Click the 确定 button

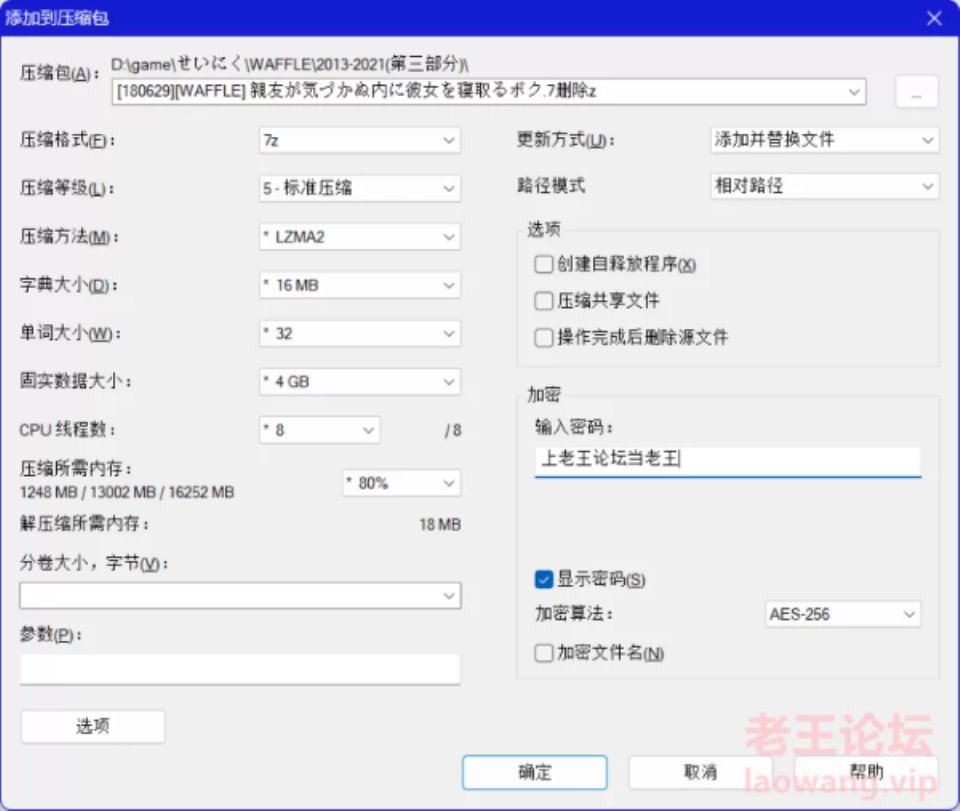534,772
